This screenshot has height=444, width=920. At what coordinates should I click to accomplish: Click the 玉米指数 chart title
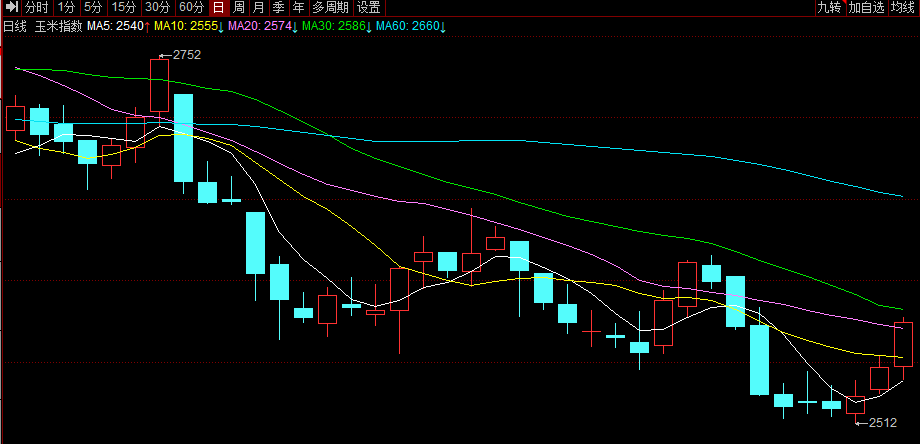(x=59, y=26)
